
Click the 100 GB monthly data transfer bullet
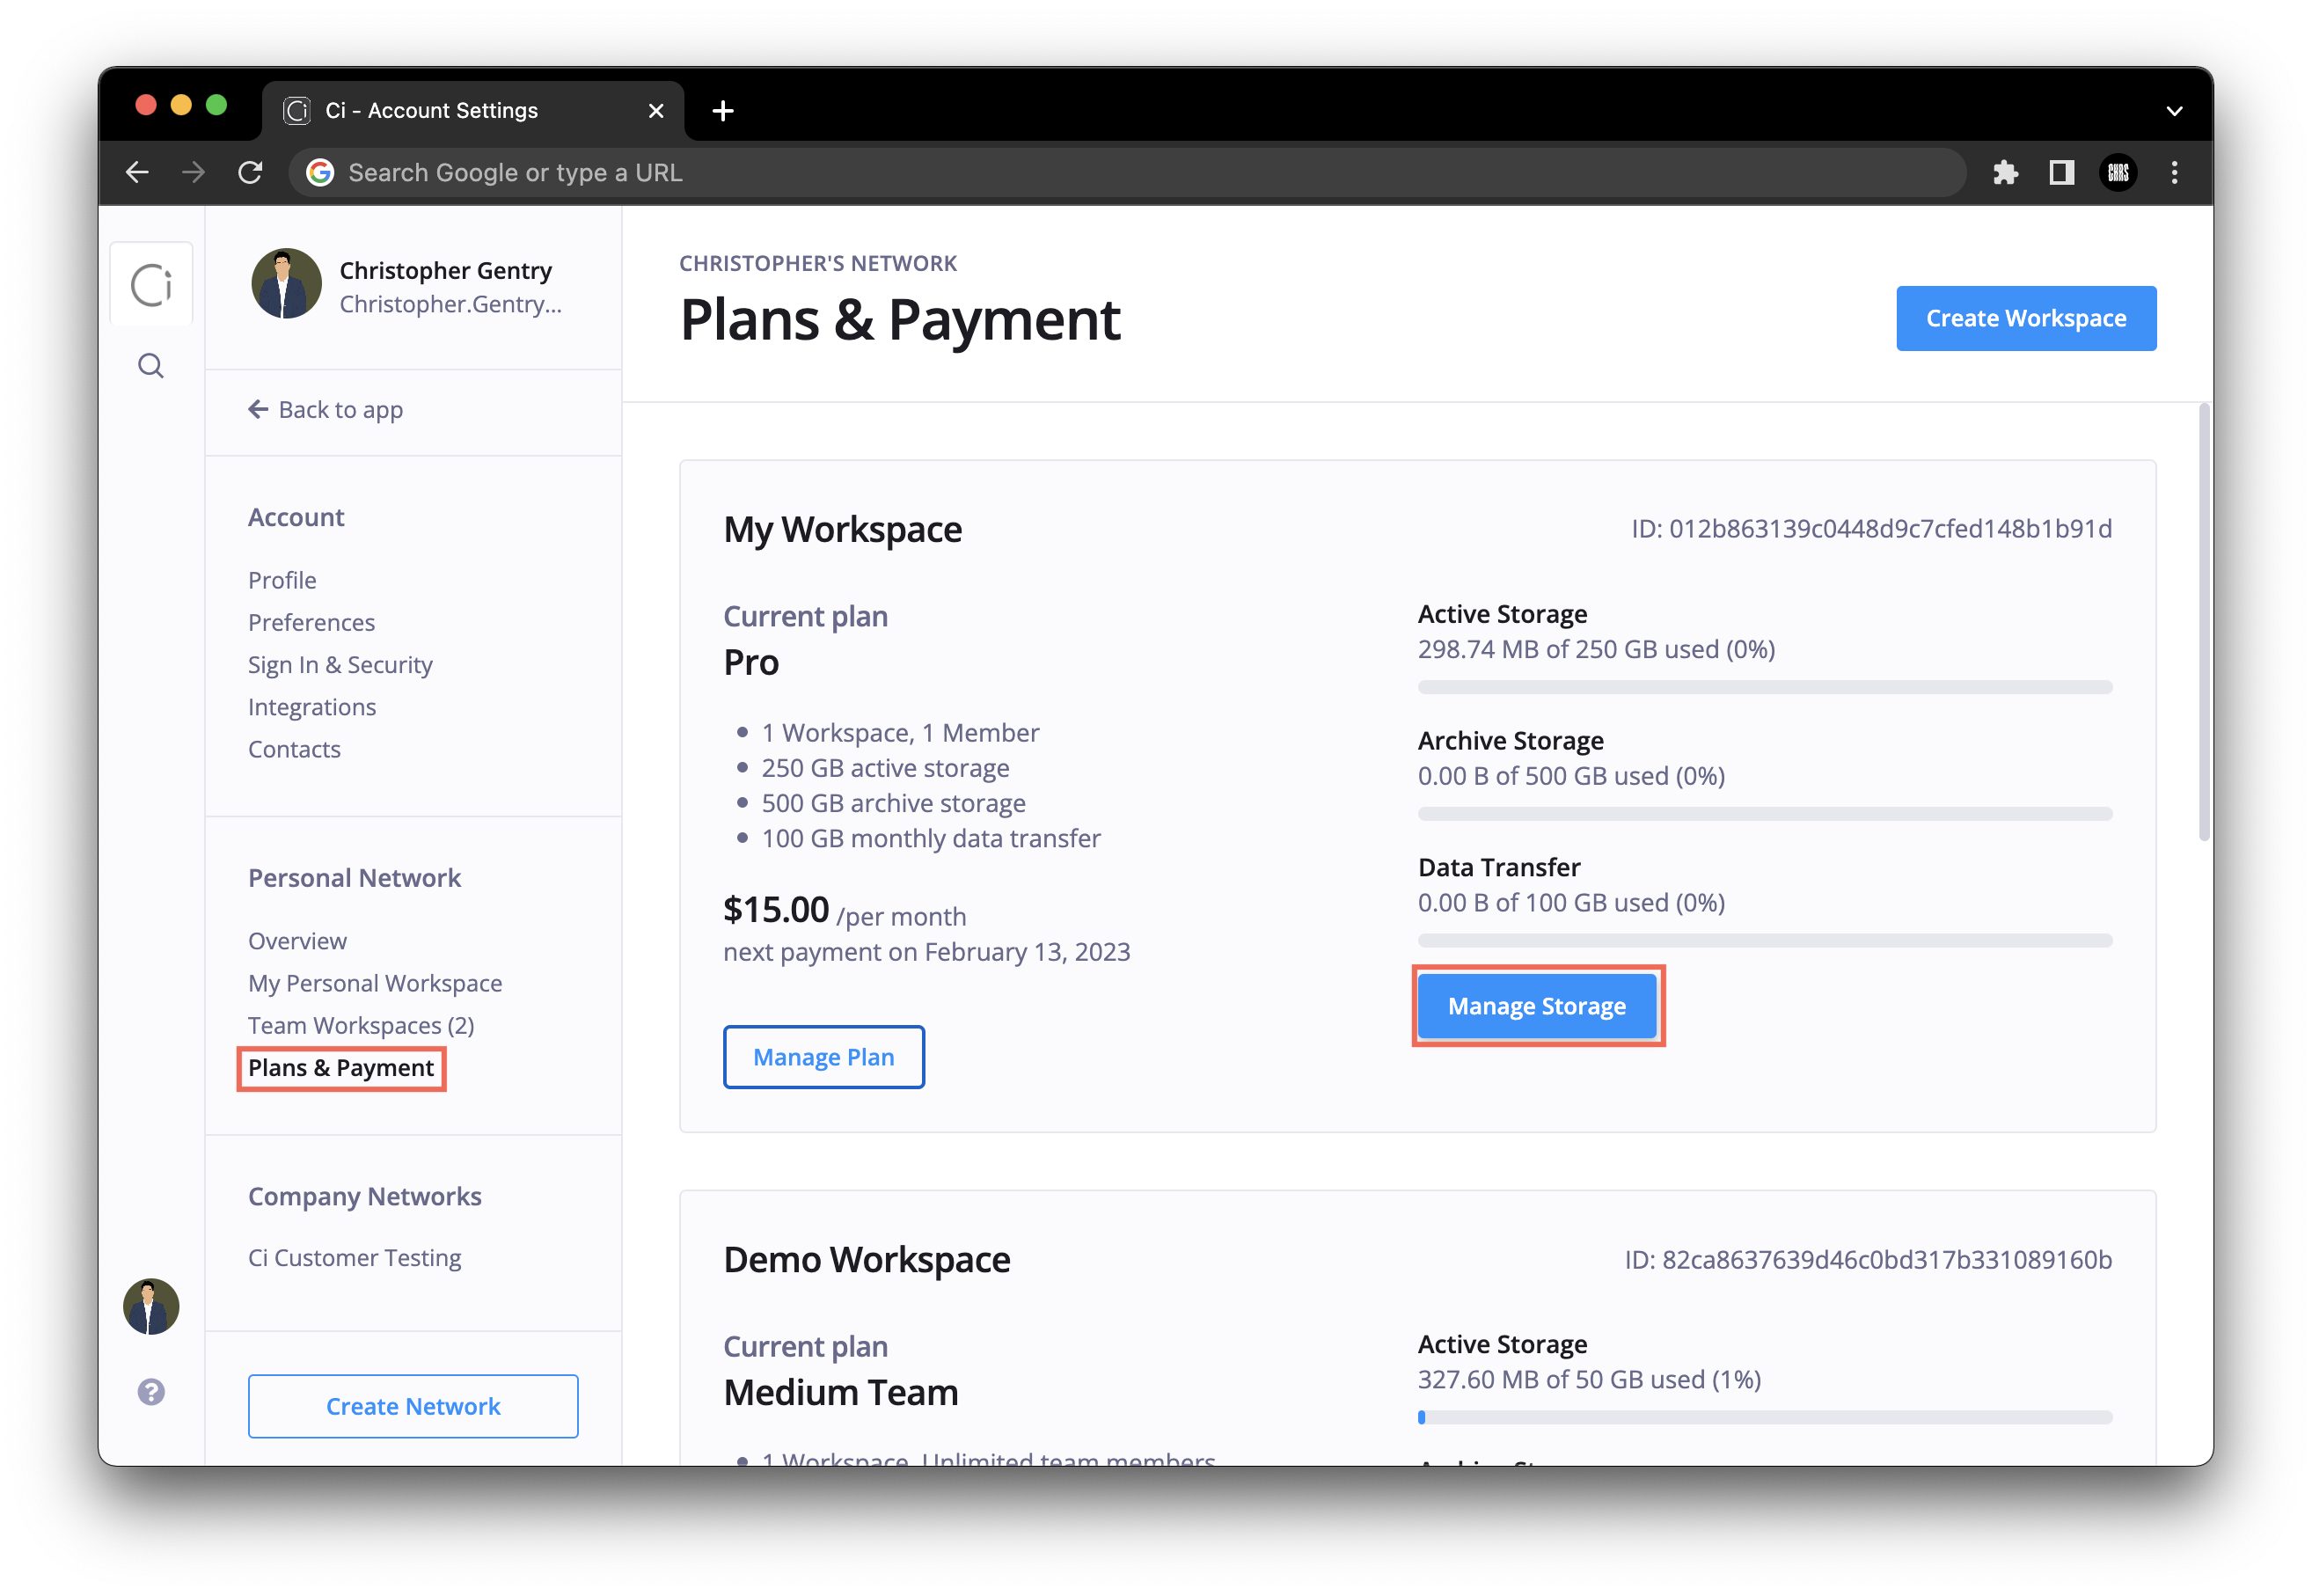coord(931,838)
